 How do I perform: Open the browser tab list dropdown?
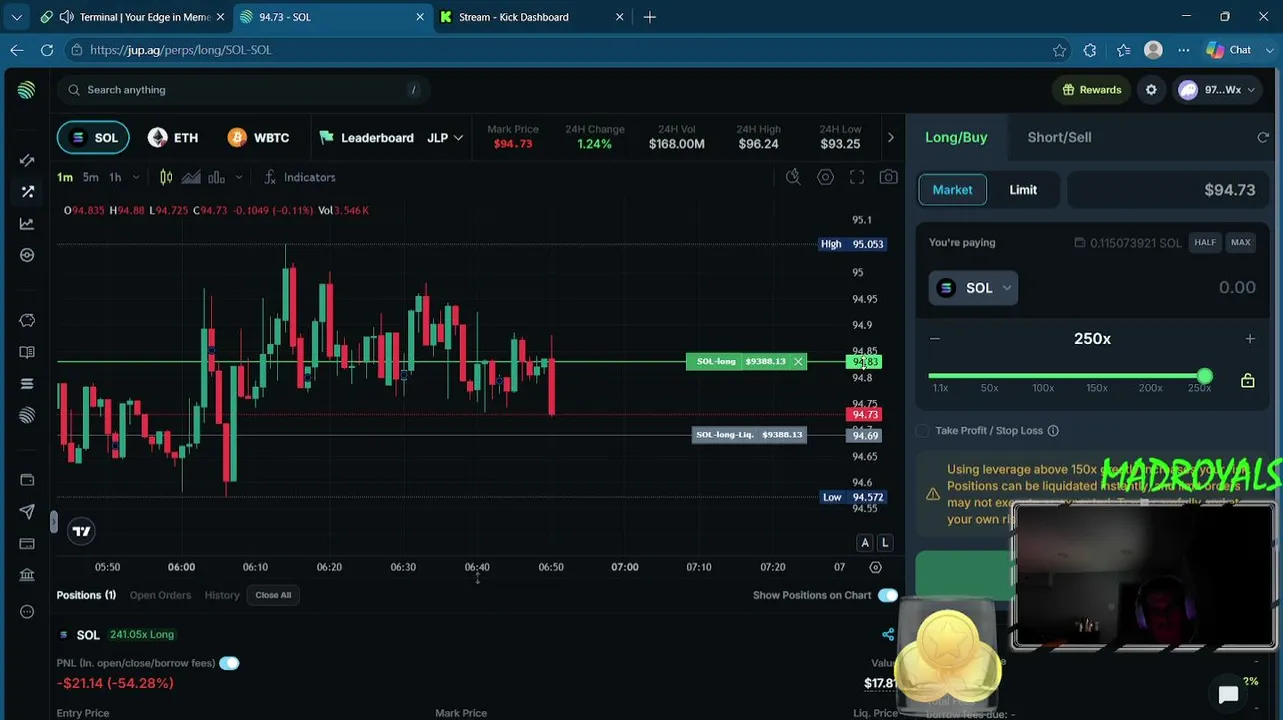[x=16, y=17]
